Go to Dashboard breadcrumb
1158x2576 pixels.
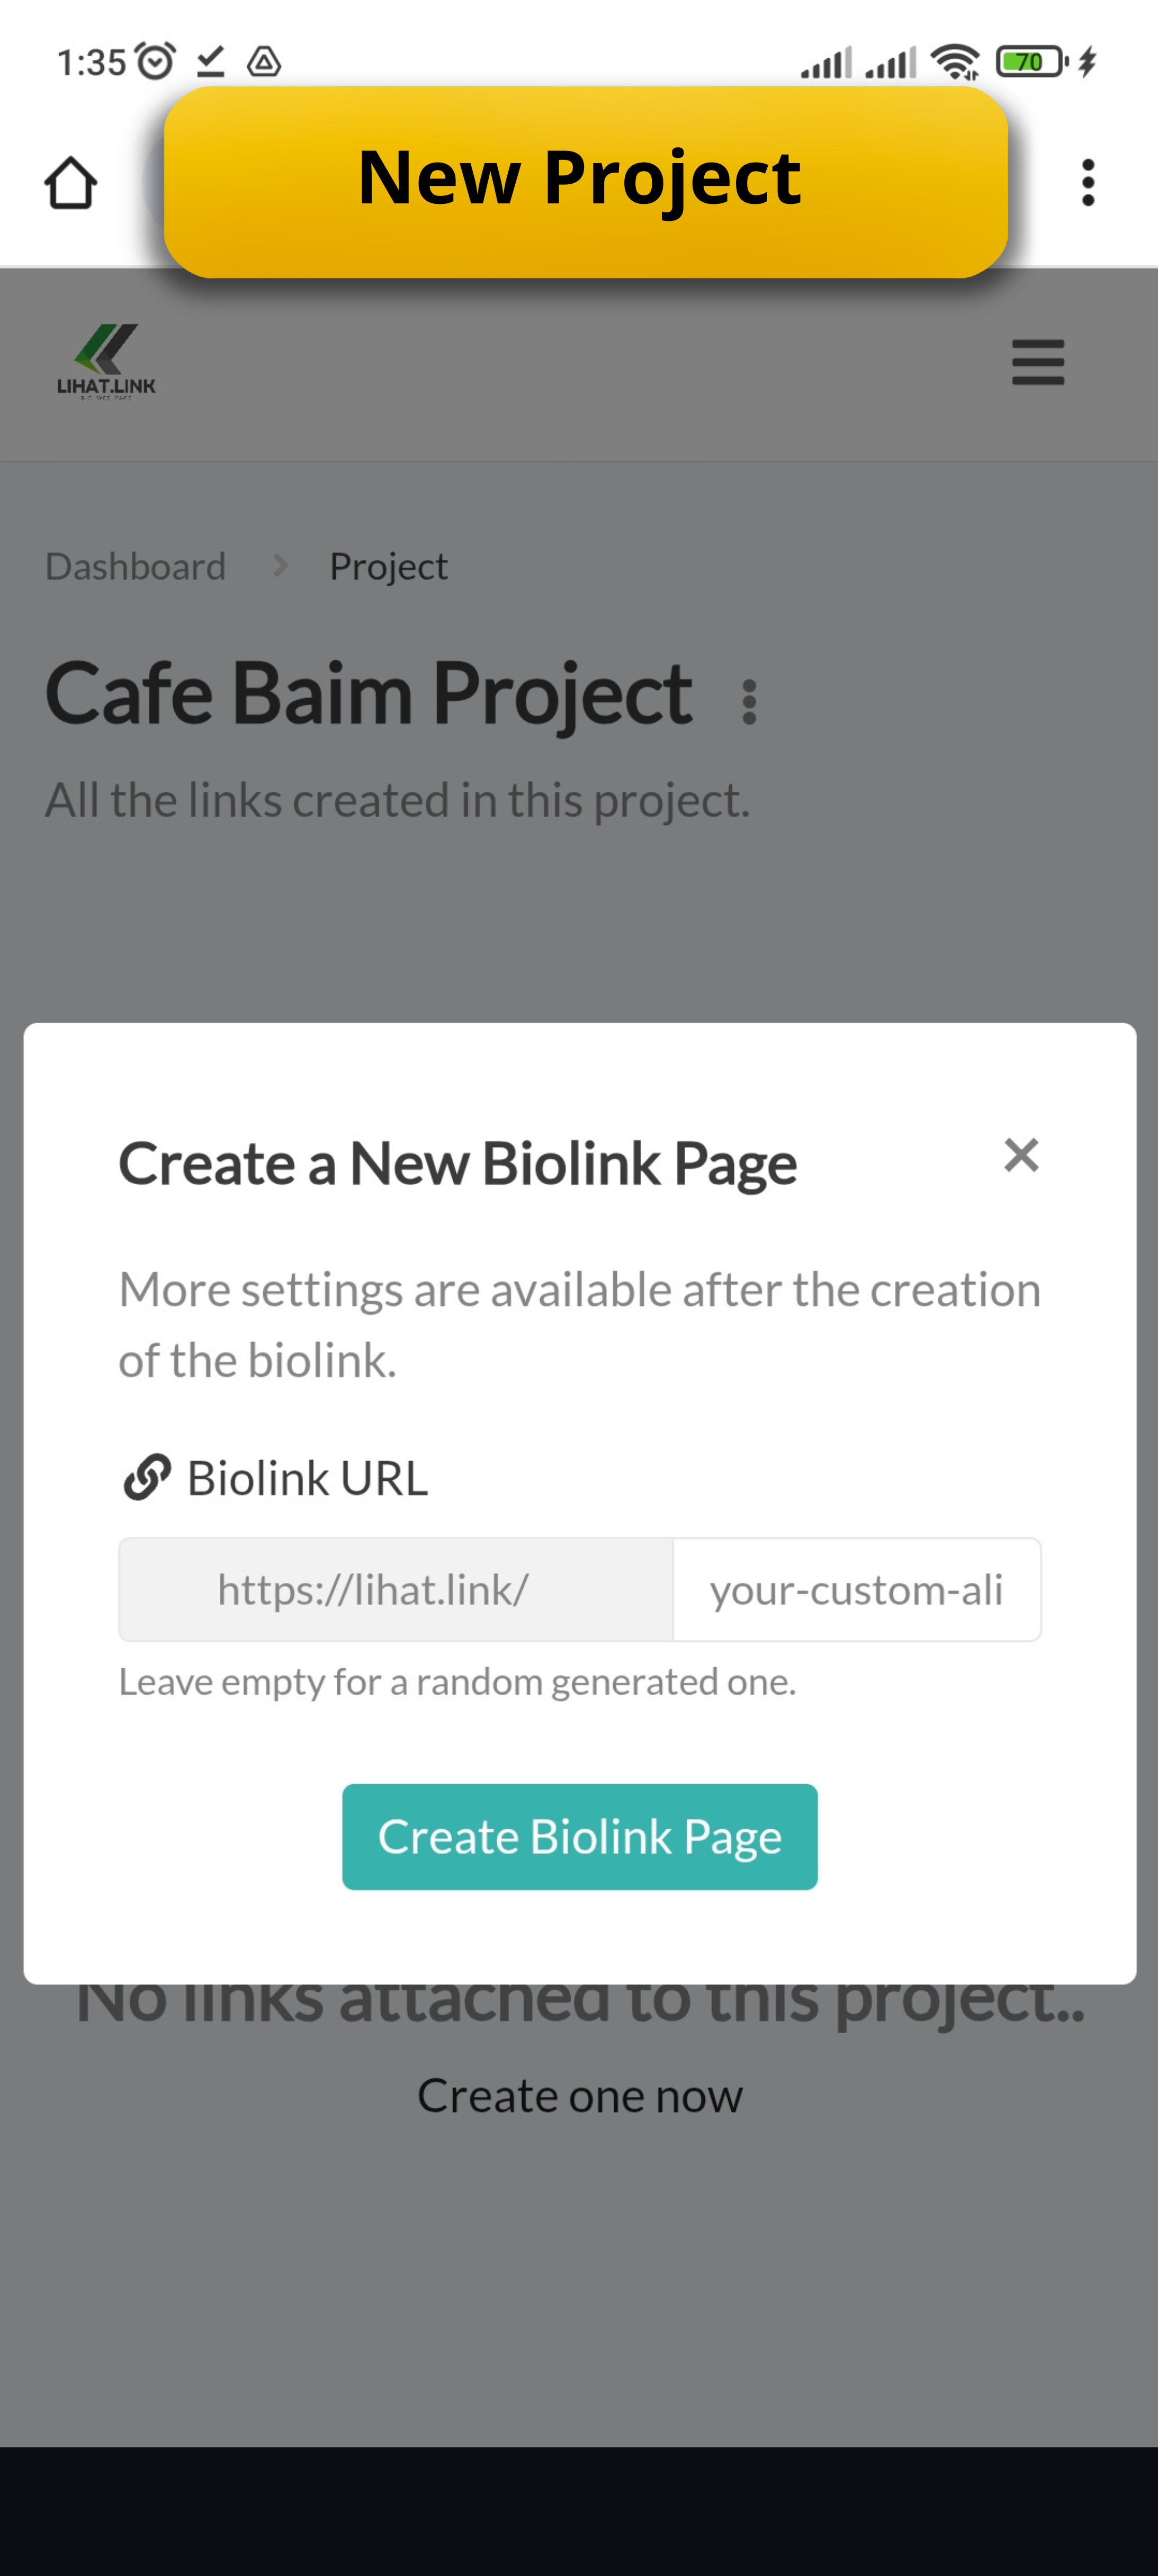pyautogui.click(x=136, y=567)
